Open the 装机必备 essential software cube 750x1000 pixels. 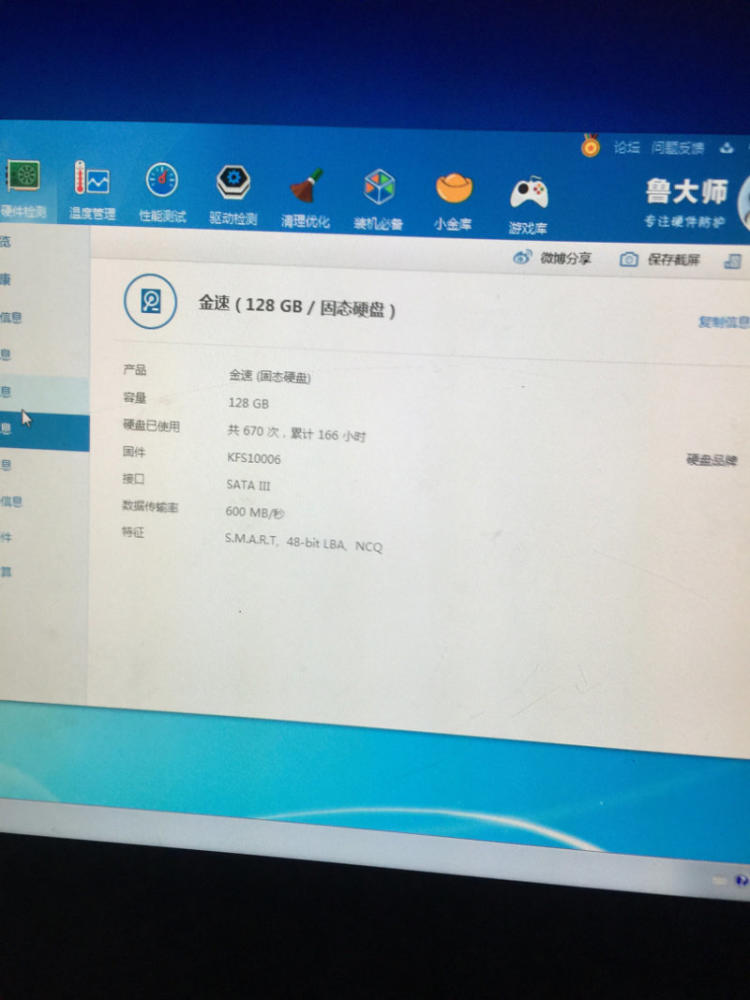click(378, 200)
